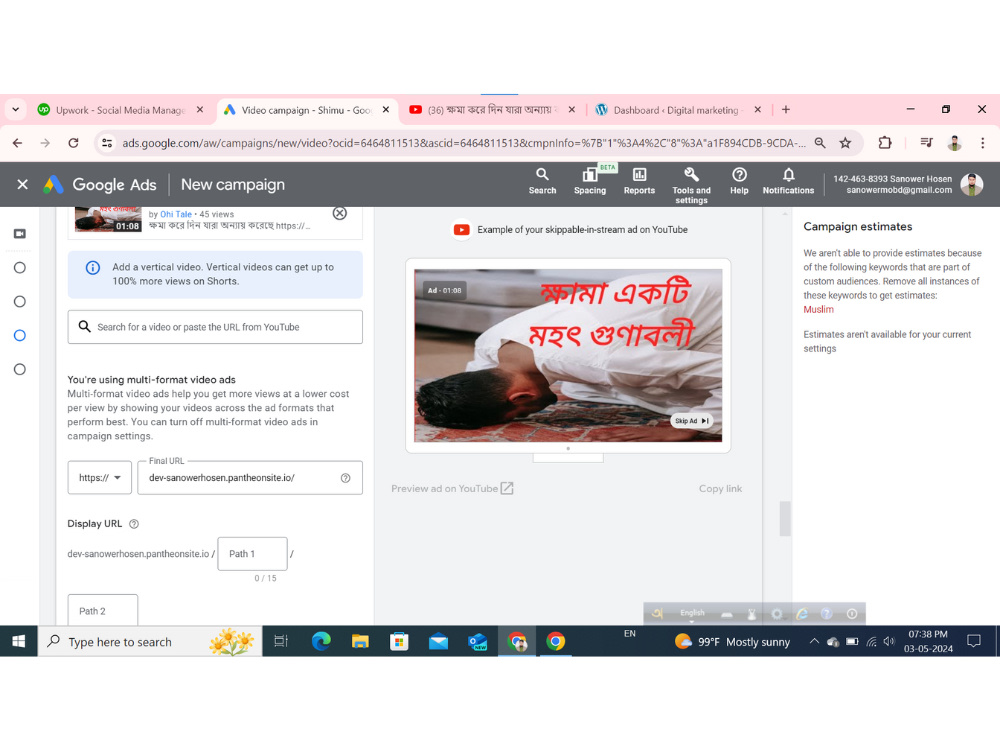The height and width of the screenshot is (750, 1000).
Task: Remove the selected Ohi Tale video
Action: coord(340,213)
